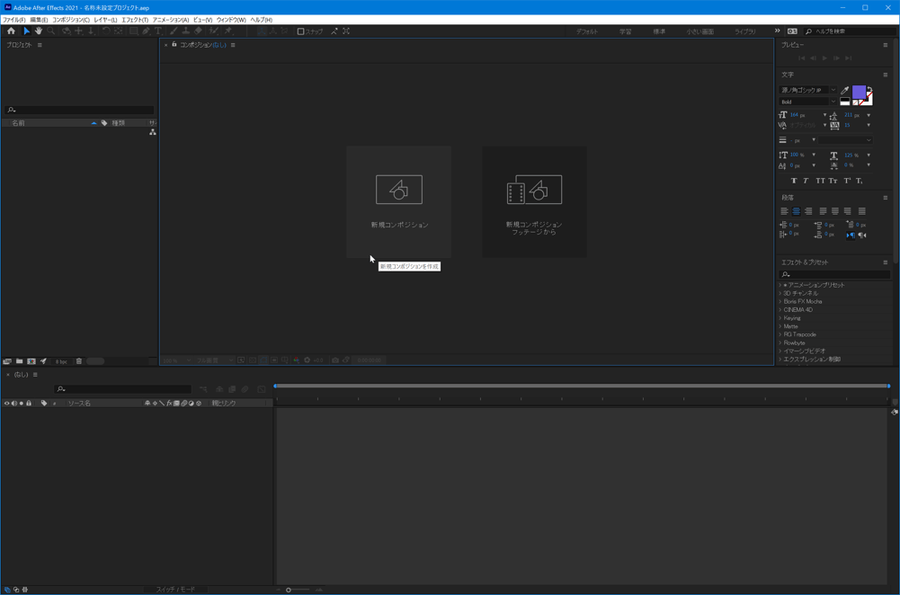Viewport: 900px width, 595px height.
Task: Select center text alignment in Paragraph panel
Action: pyautogui.click(x=797, y=211)
